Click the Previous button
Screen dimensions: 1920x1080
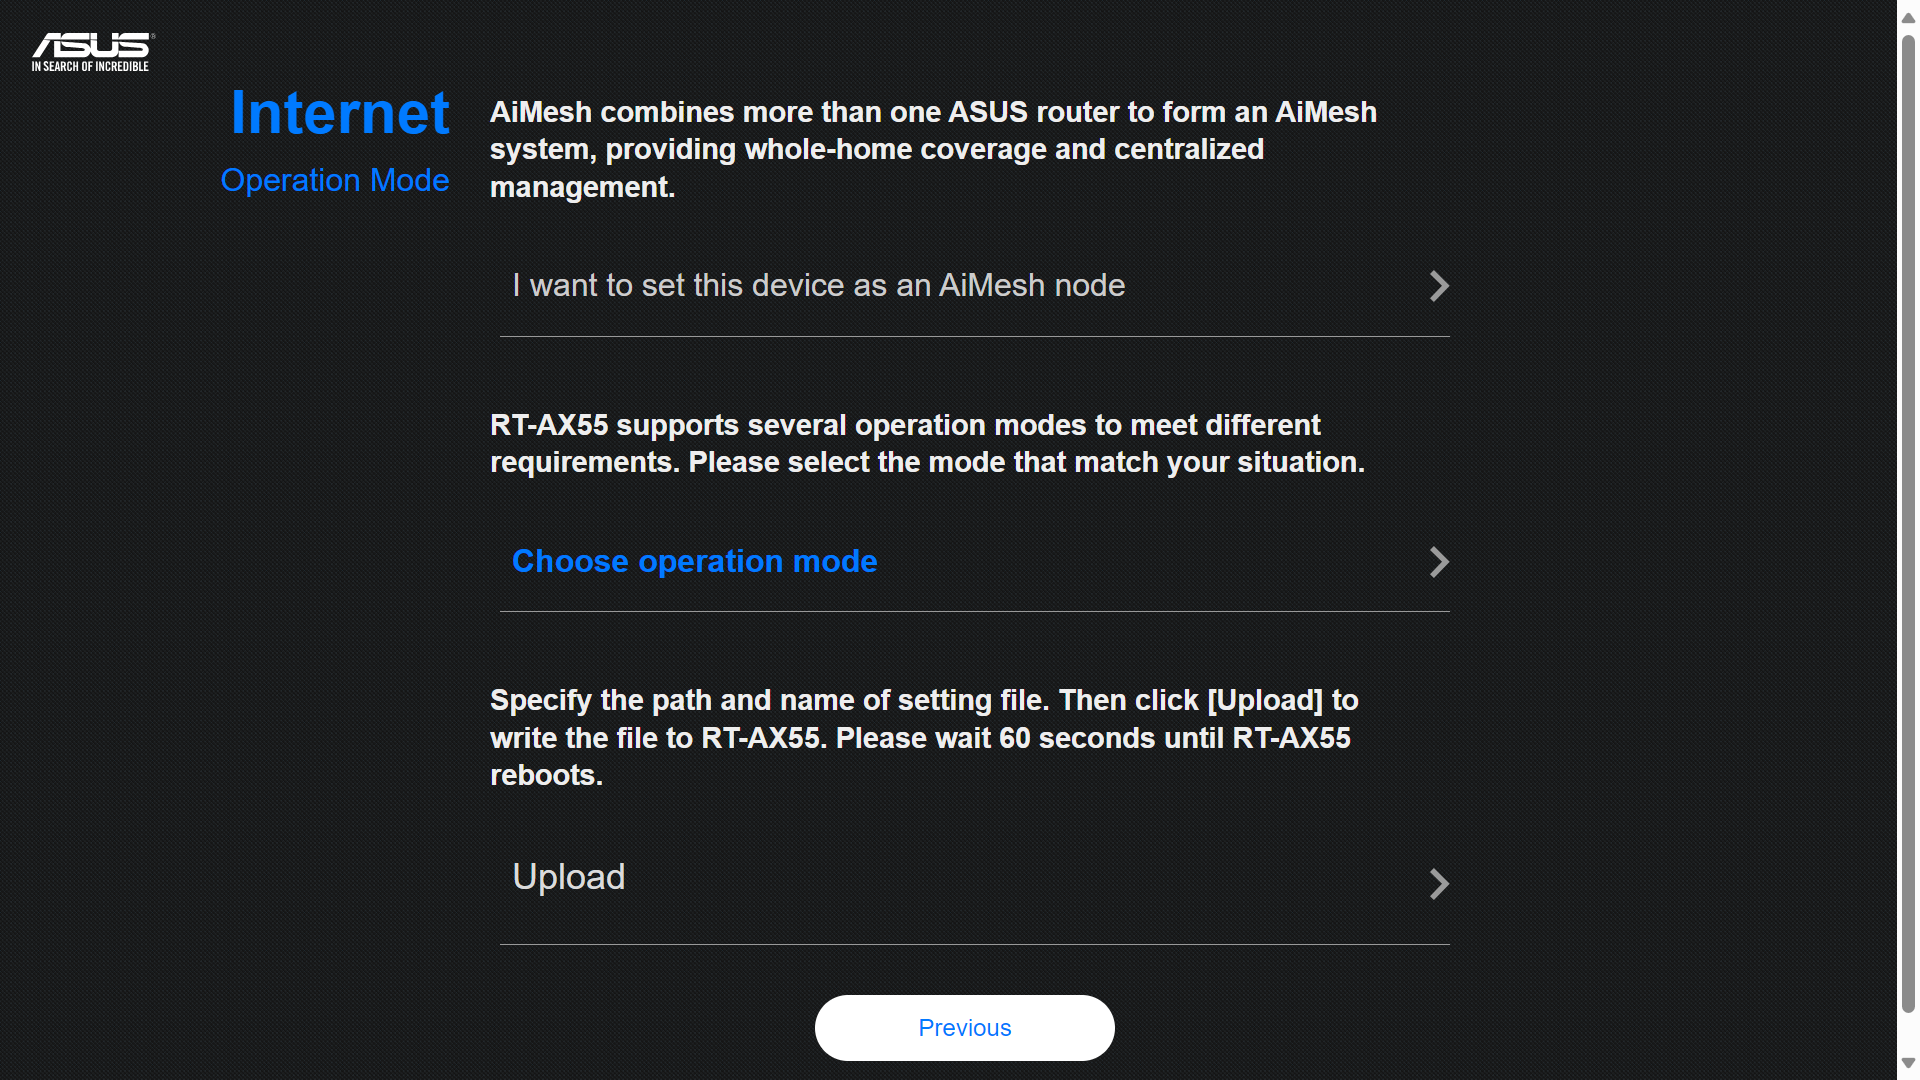click(964, 1027)
